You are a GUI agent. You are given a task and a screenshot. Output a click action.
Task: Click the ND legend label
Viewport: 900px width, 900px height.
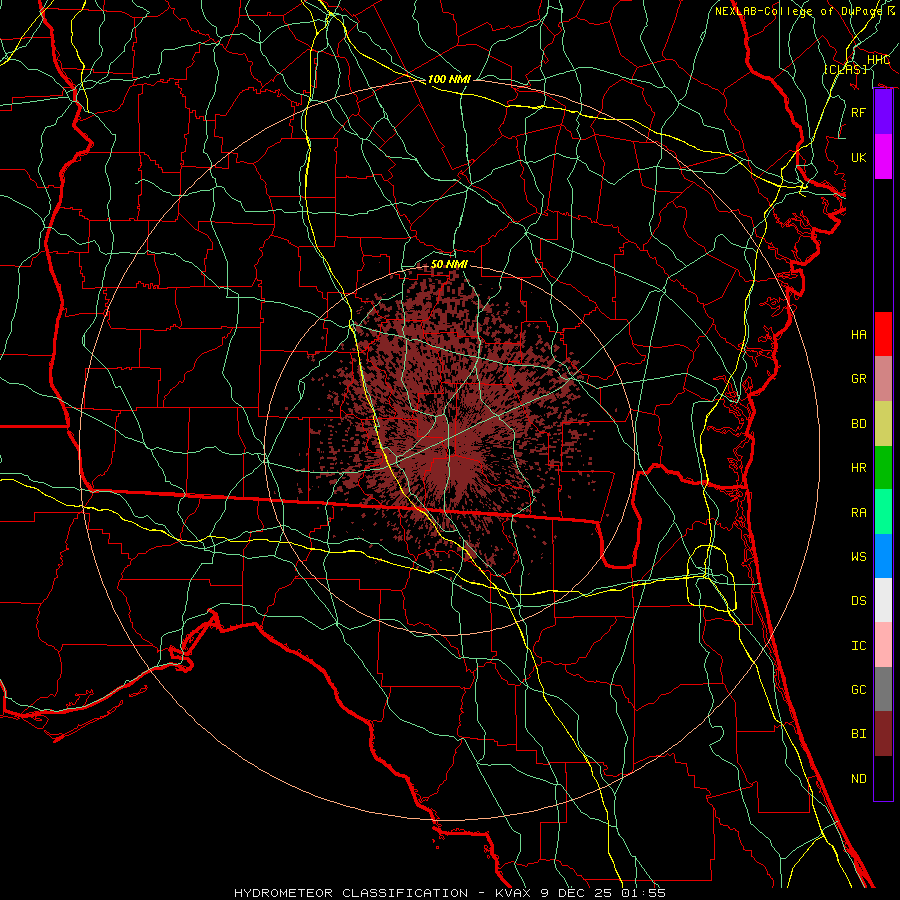click(x=859, y=779)
